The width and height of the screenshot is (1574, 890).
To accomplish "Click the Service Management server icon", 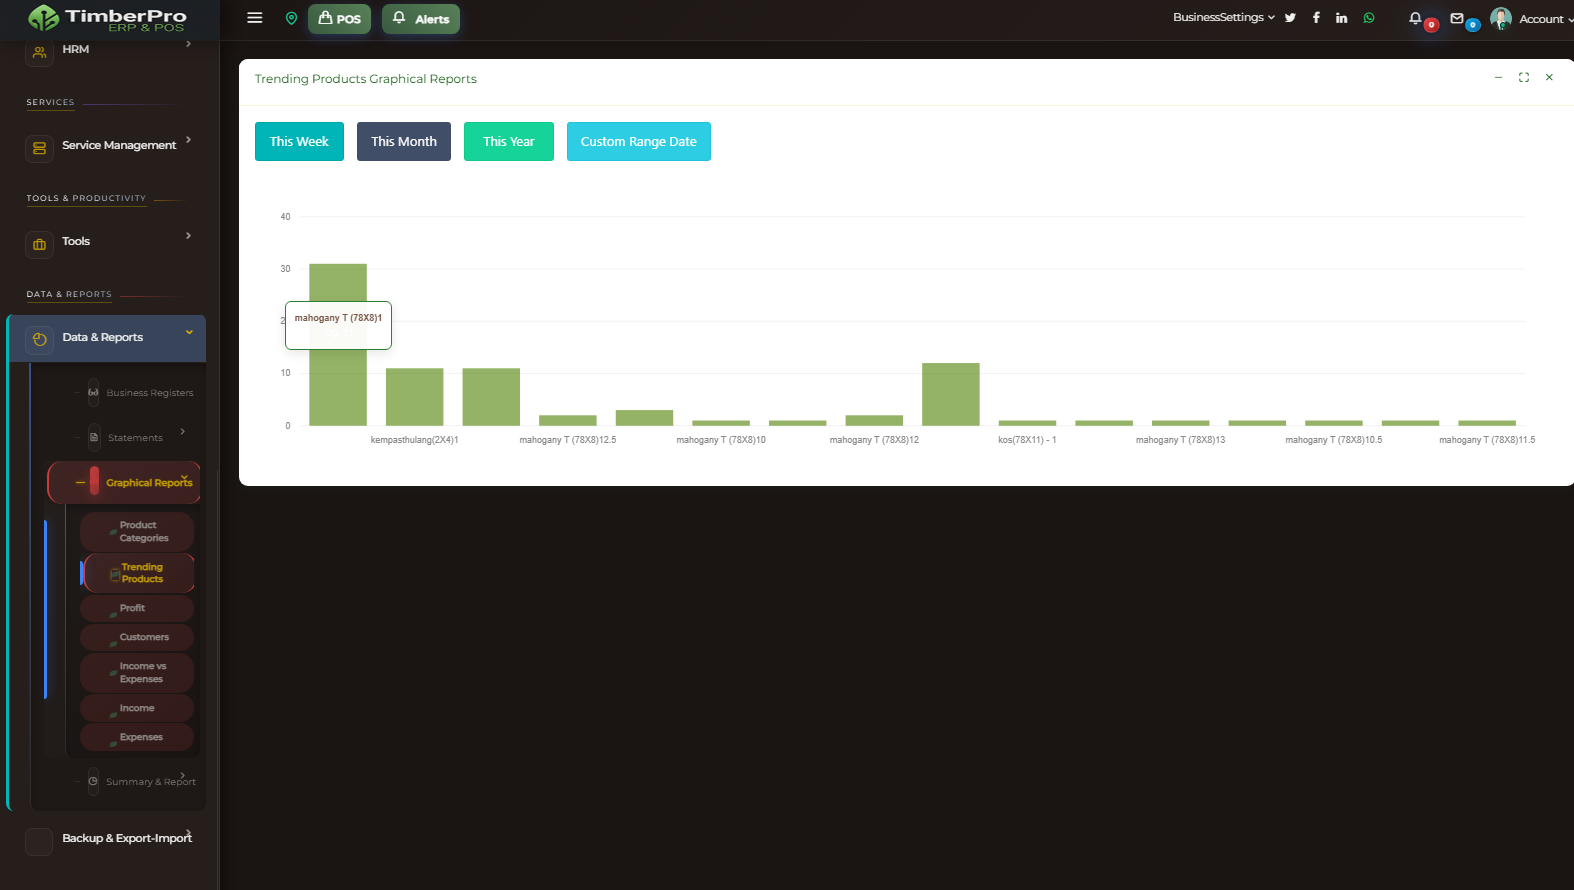I will [x=39, y=148].
